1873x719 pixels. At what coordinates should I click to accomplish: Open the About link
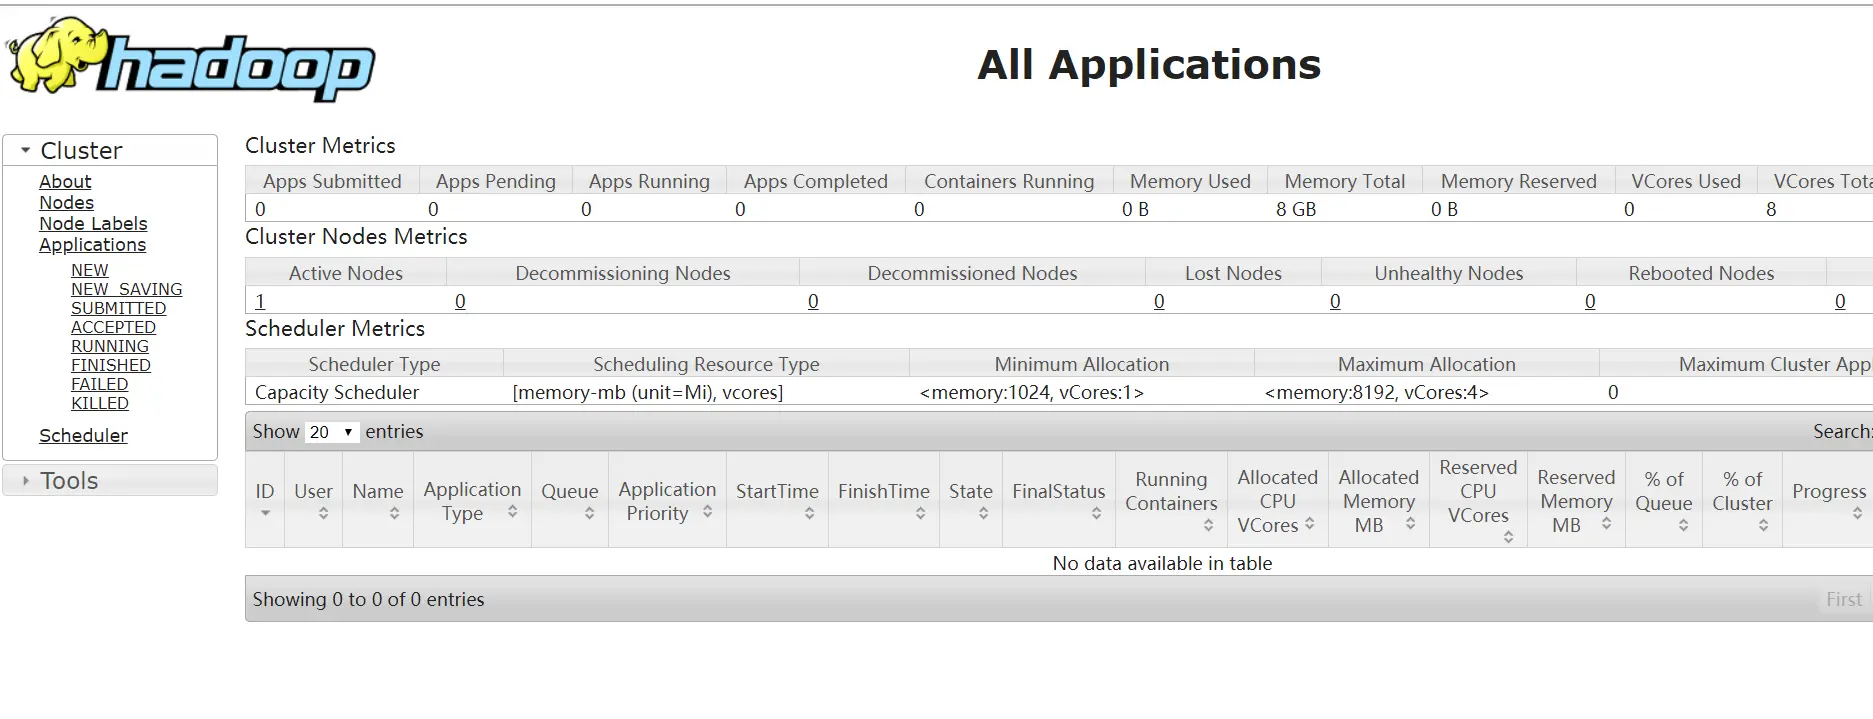pos(65,182)
